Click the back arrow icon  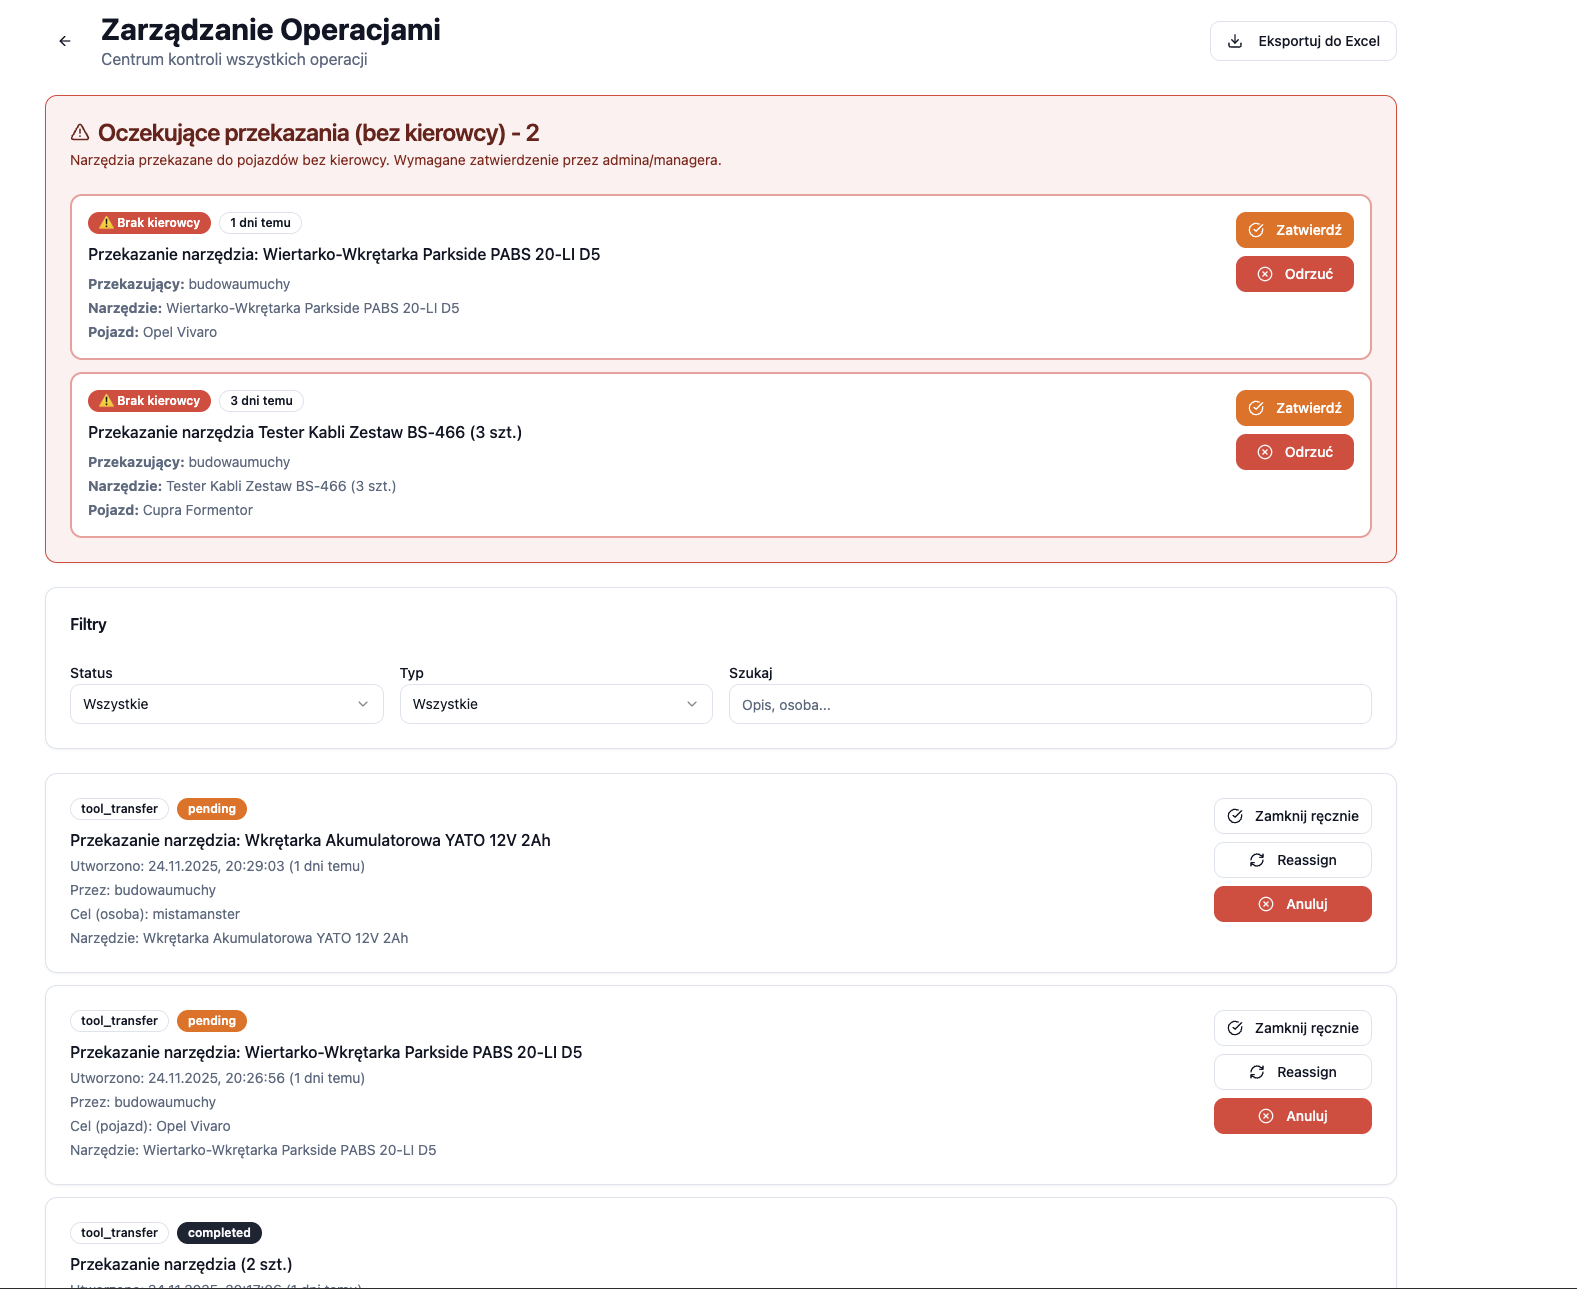click(65, 41)
